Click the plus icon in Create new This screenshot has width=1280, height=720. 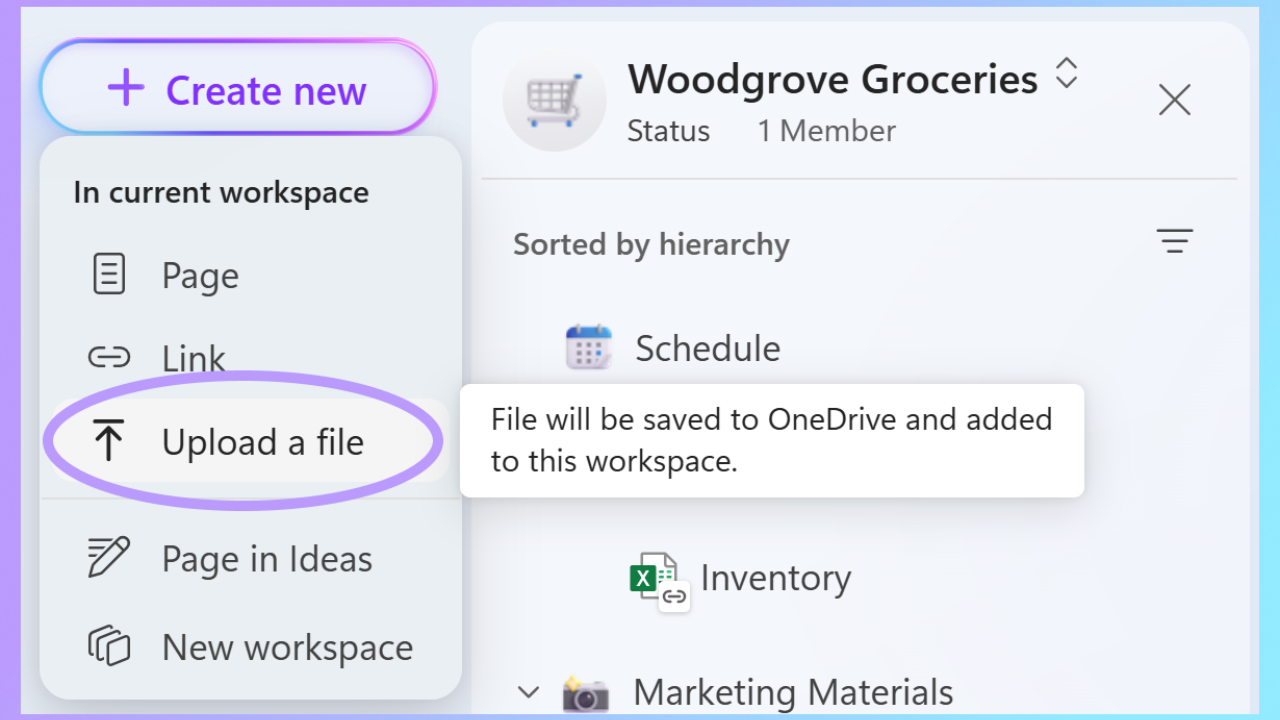126,89
